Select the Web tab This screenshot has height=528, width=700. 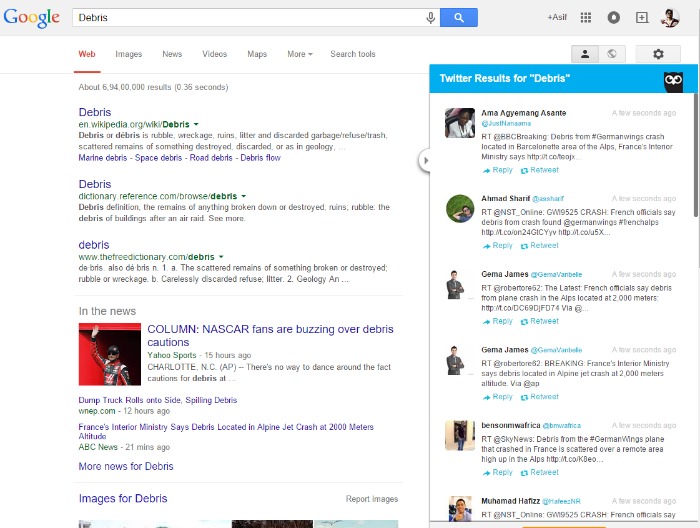point(87,54)
